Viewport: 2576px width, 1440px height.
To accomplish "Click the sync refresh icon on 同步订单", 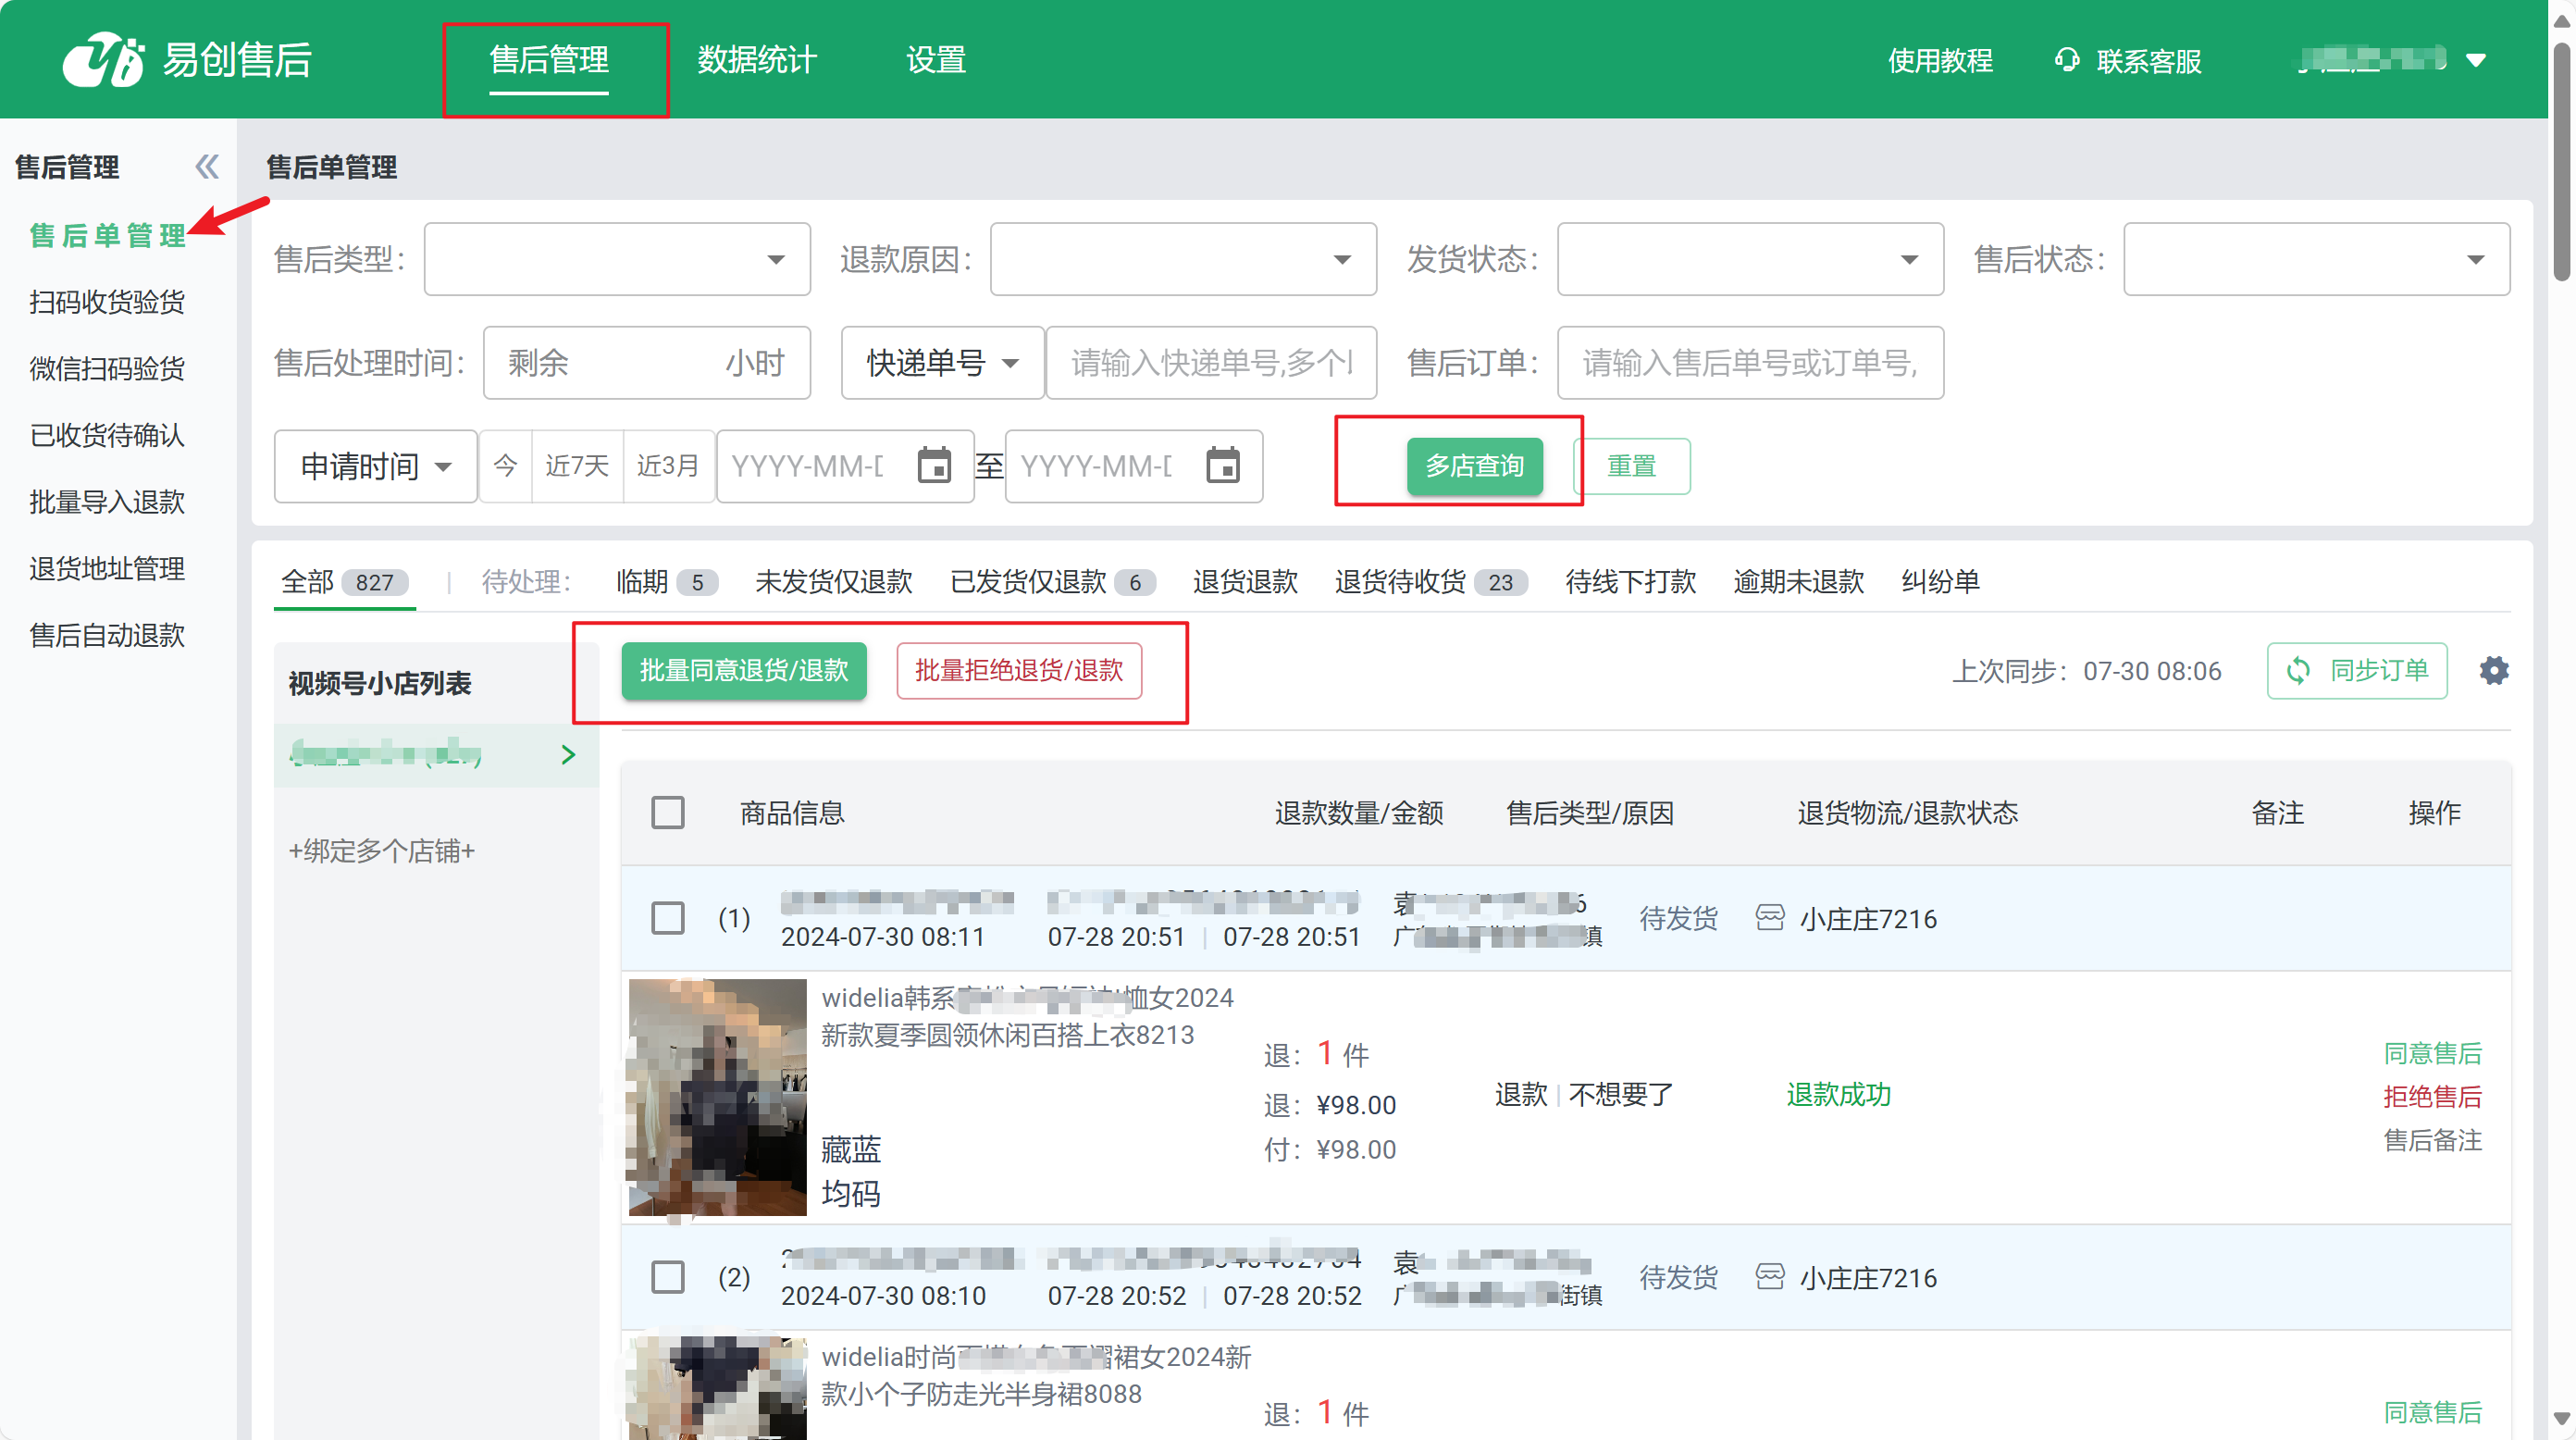I will click(x=2299, y=670).
